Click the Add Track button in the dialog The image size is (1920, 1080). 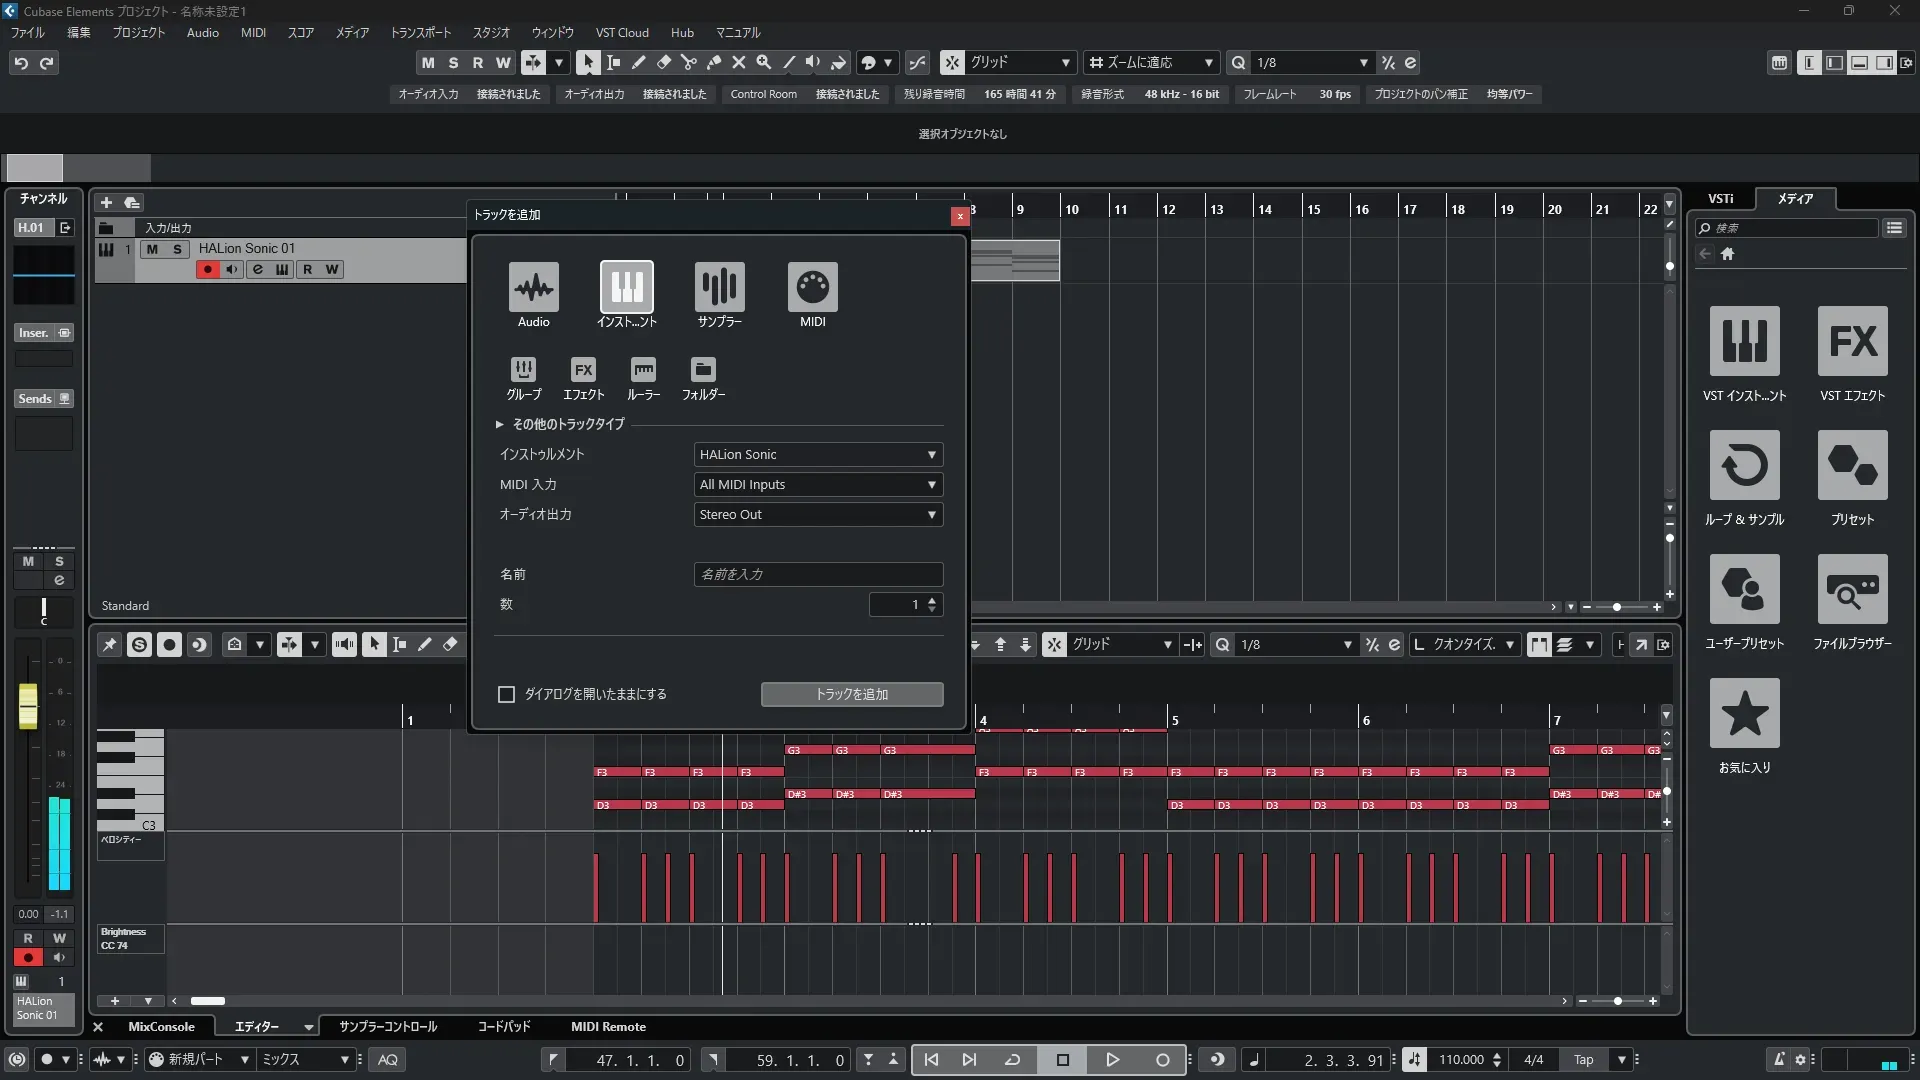[x=852, y=694]
